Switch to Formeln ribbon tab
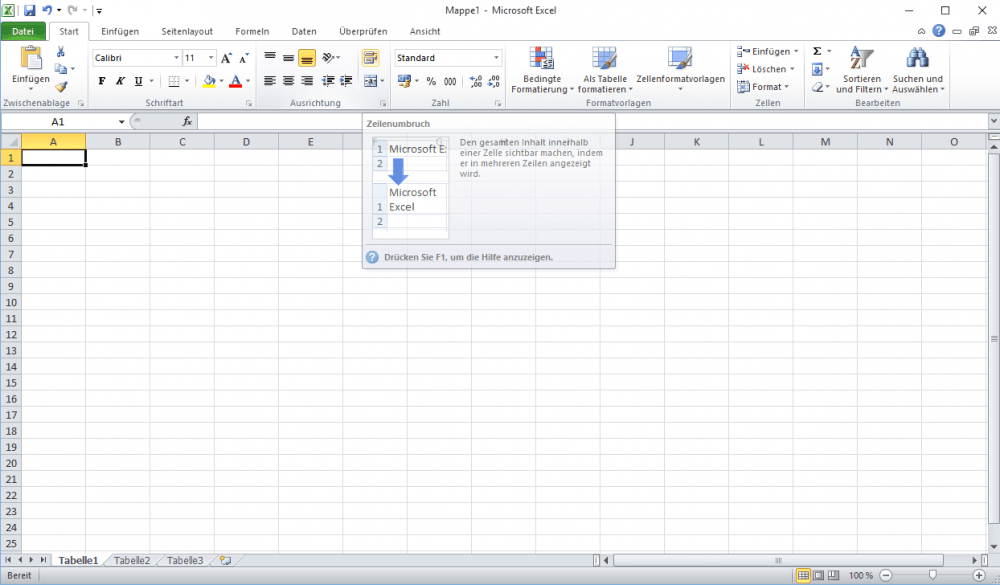The image size is (1000, 585). (x=252, y=31)
